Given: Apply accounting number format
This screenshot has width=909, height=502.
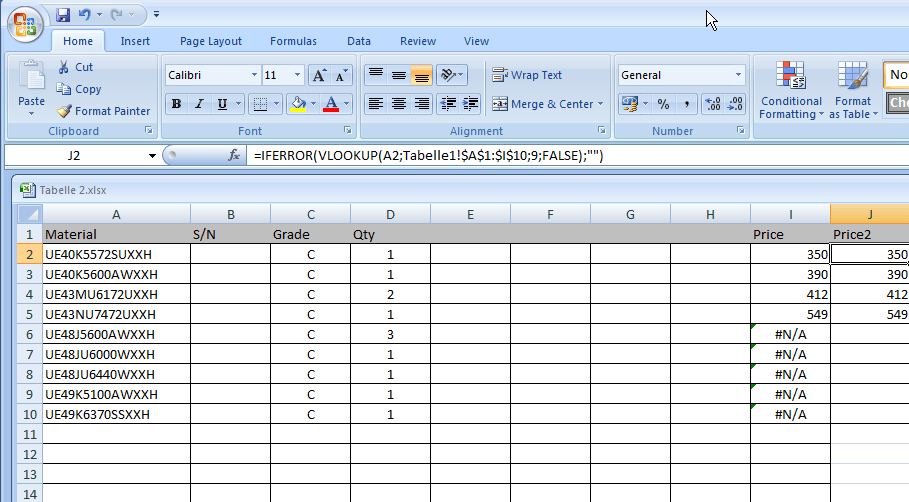Looking at the screenshot, I should 630,104.
